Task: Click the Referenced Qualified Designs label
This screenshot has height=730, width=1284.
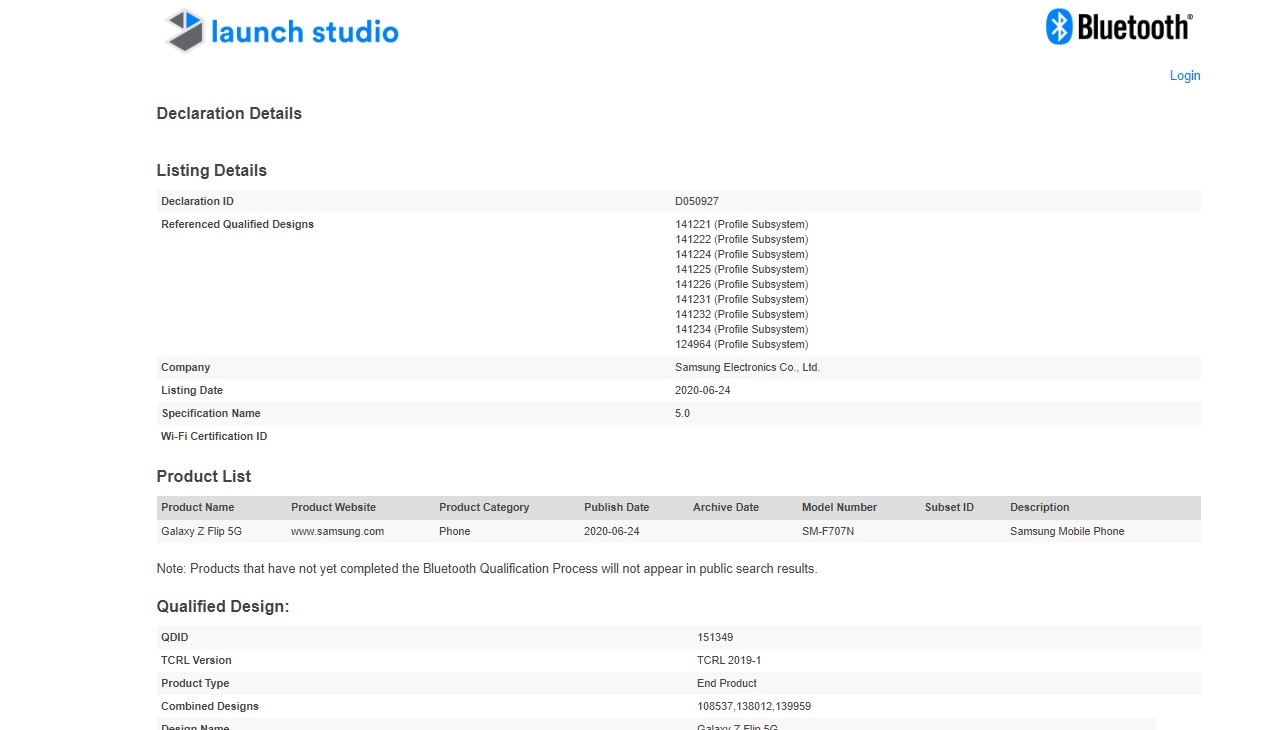Action: [x=238, y=225]
